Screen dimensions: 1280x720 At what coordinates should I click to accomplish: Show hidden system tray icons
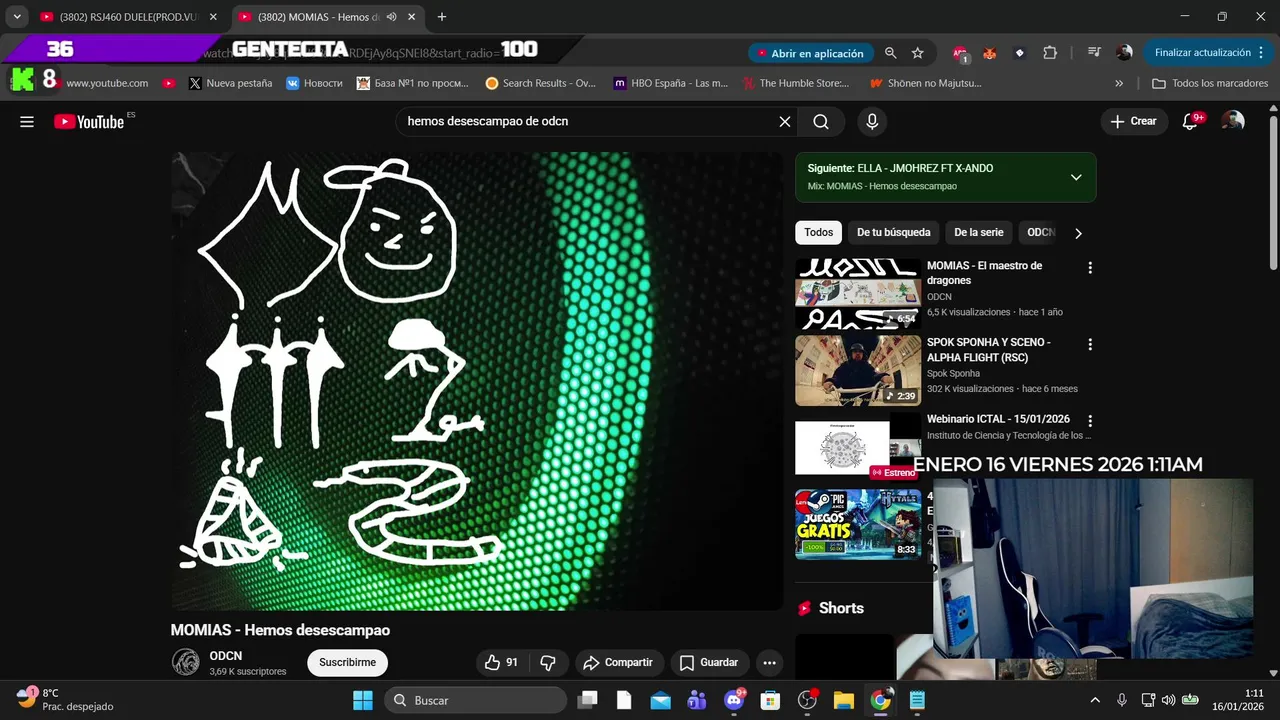click(1095, 700)
